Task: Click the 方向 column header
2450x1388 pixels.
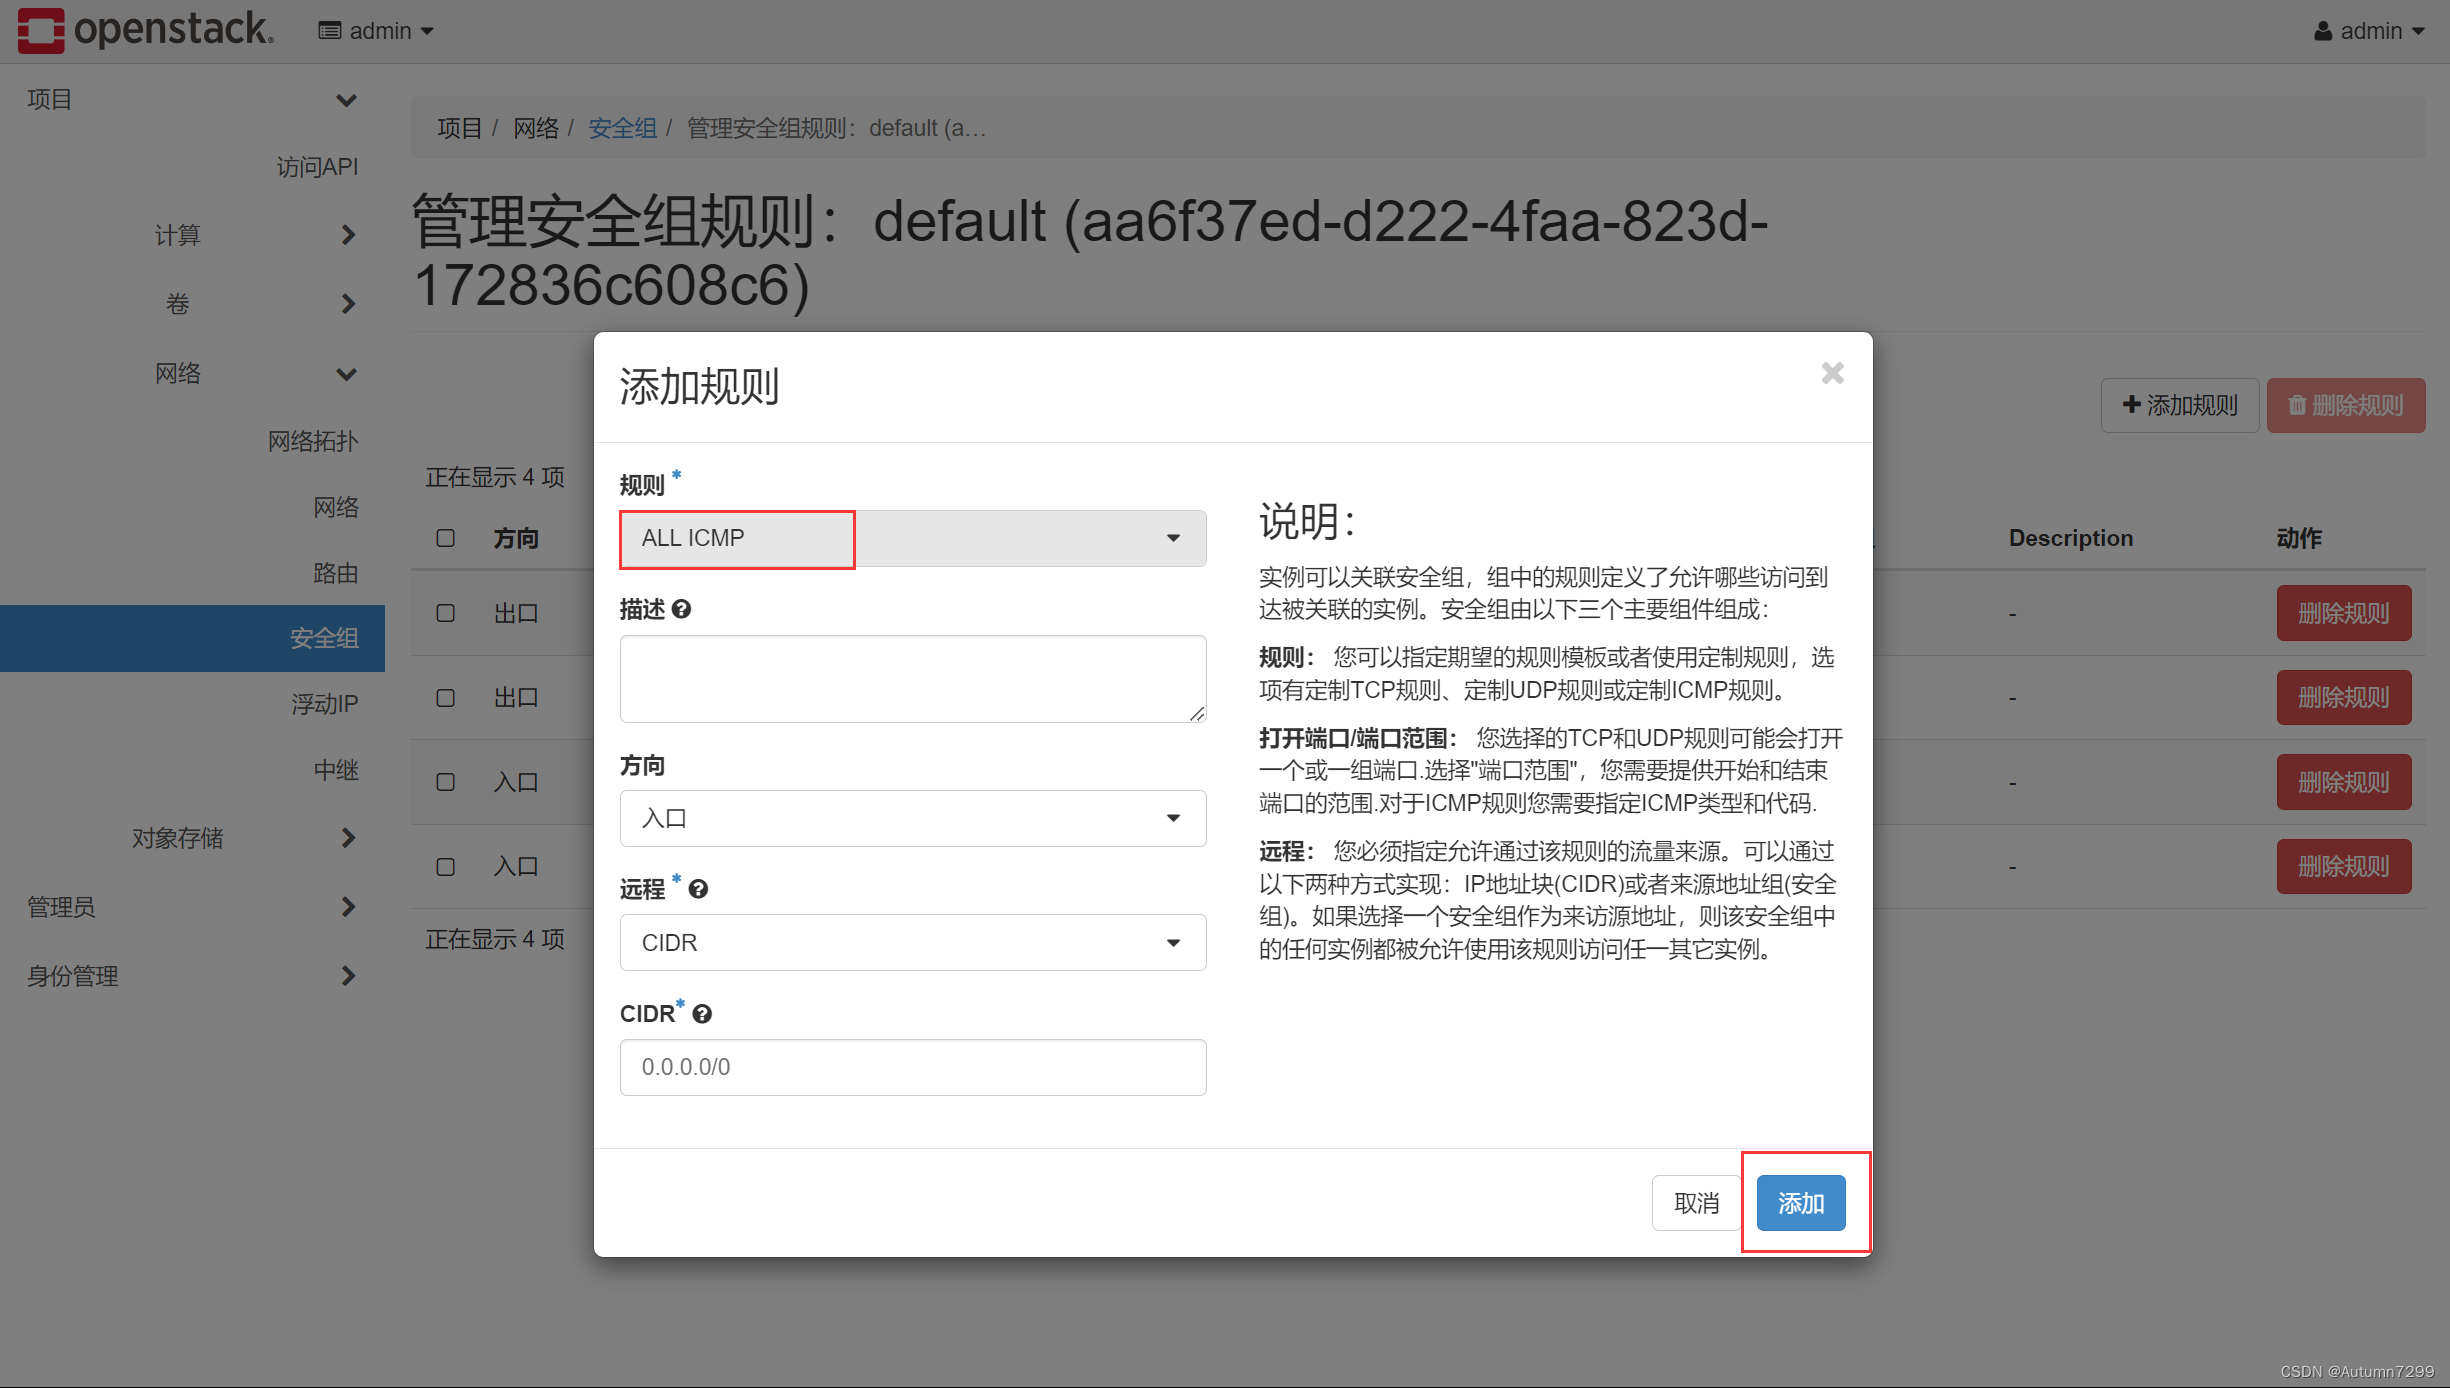Action: pos(516,538)
